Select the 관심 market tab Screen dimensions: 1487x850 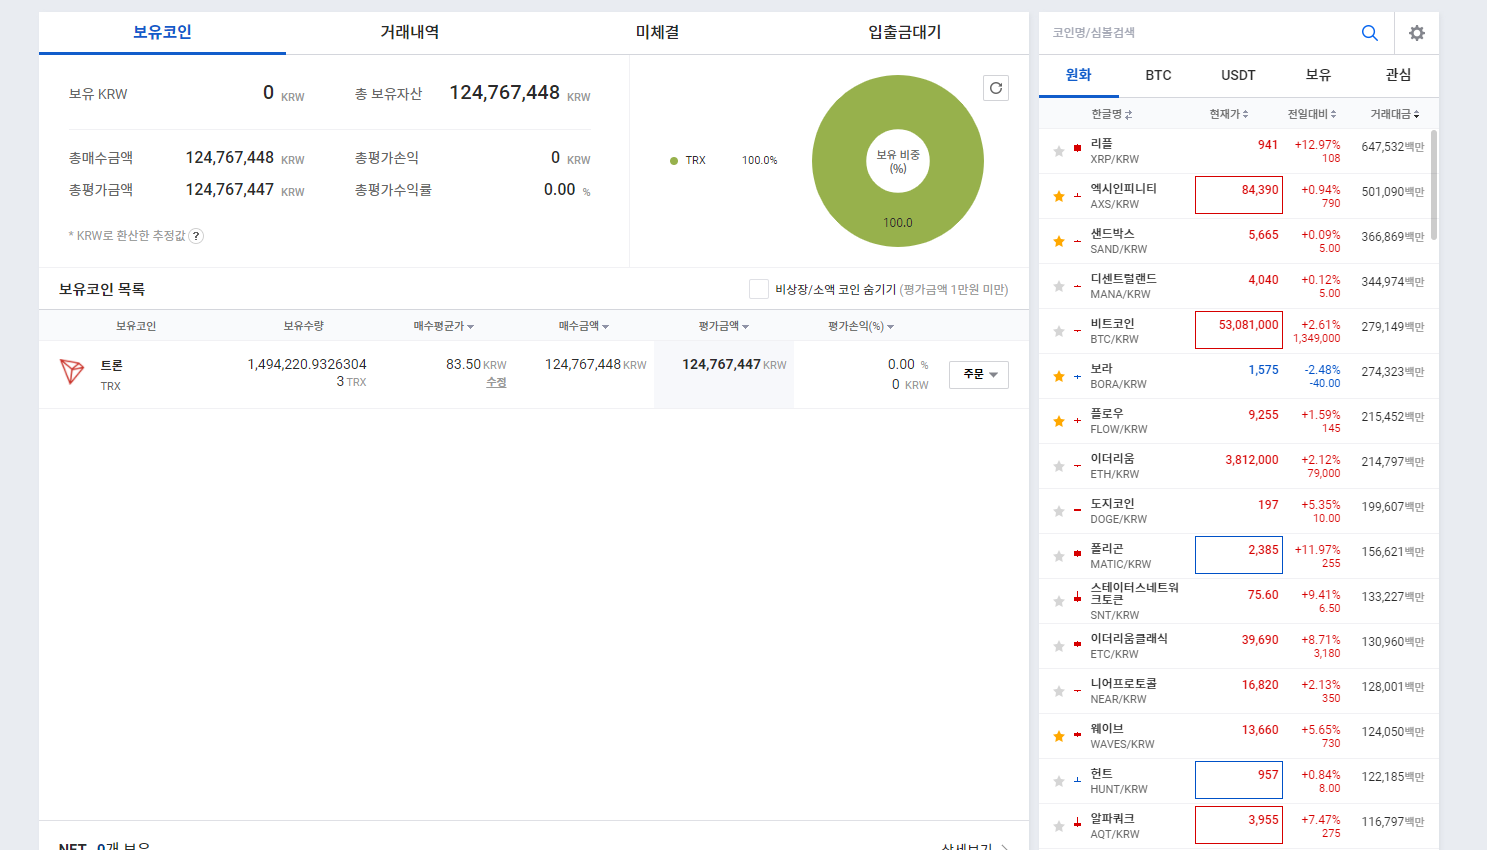(x=1399, y=75)
